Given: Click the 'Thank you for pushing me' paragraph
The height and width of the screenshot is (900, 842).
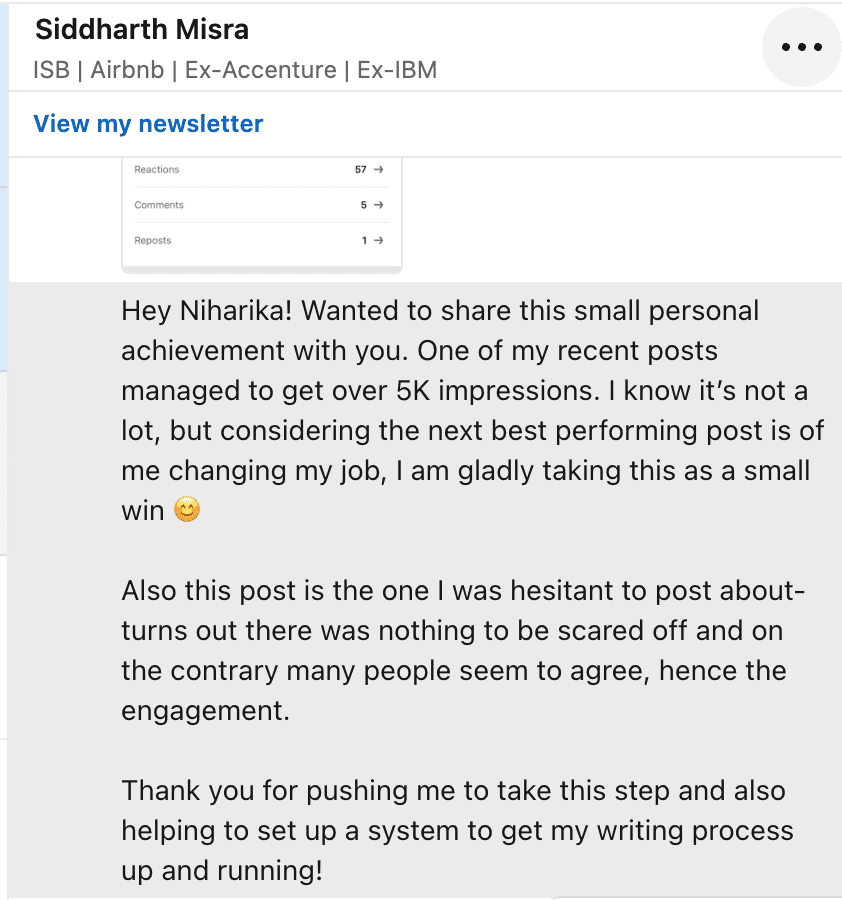Looking at the screenshot, I should (457, 831).
